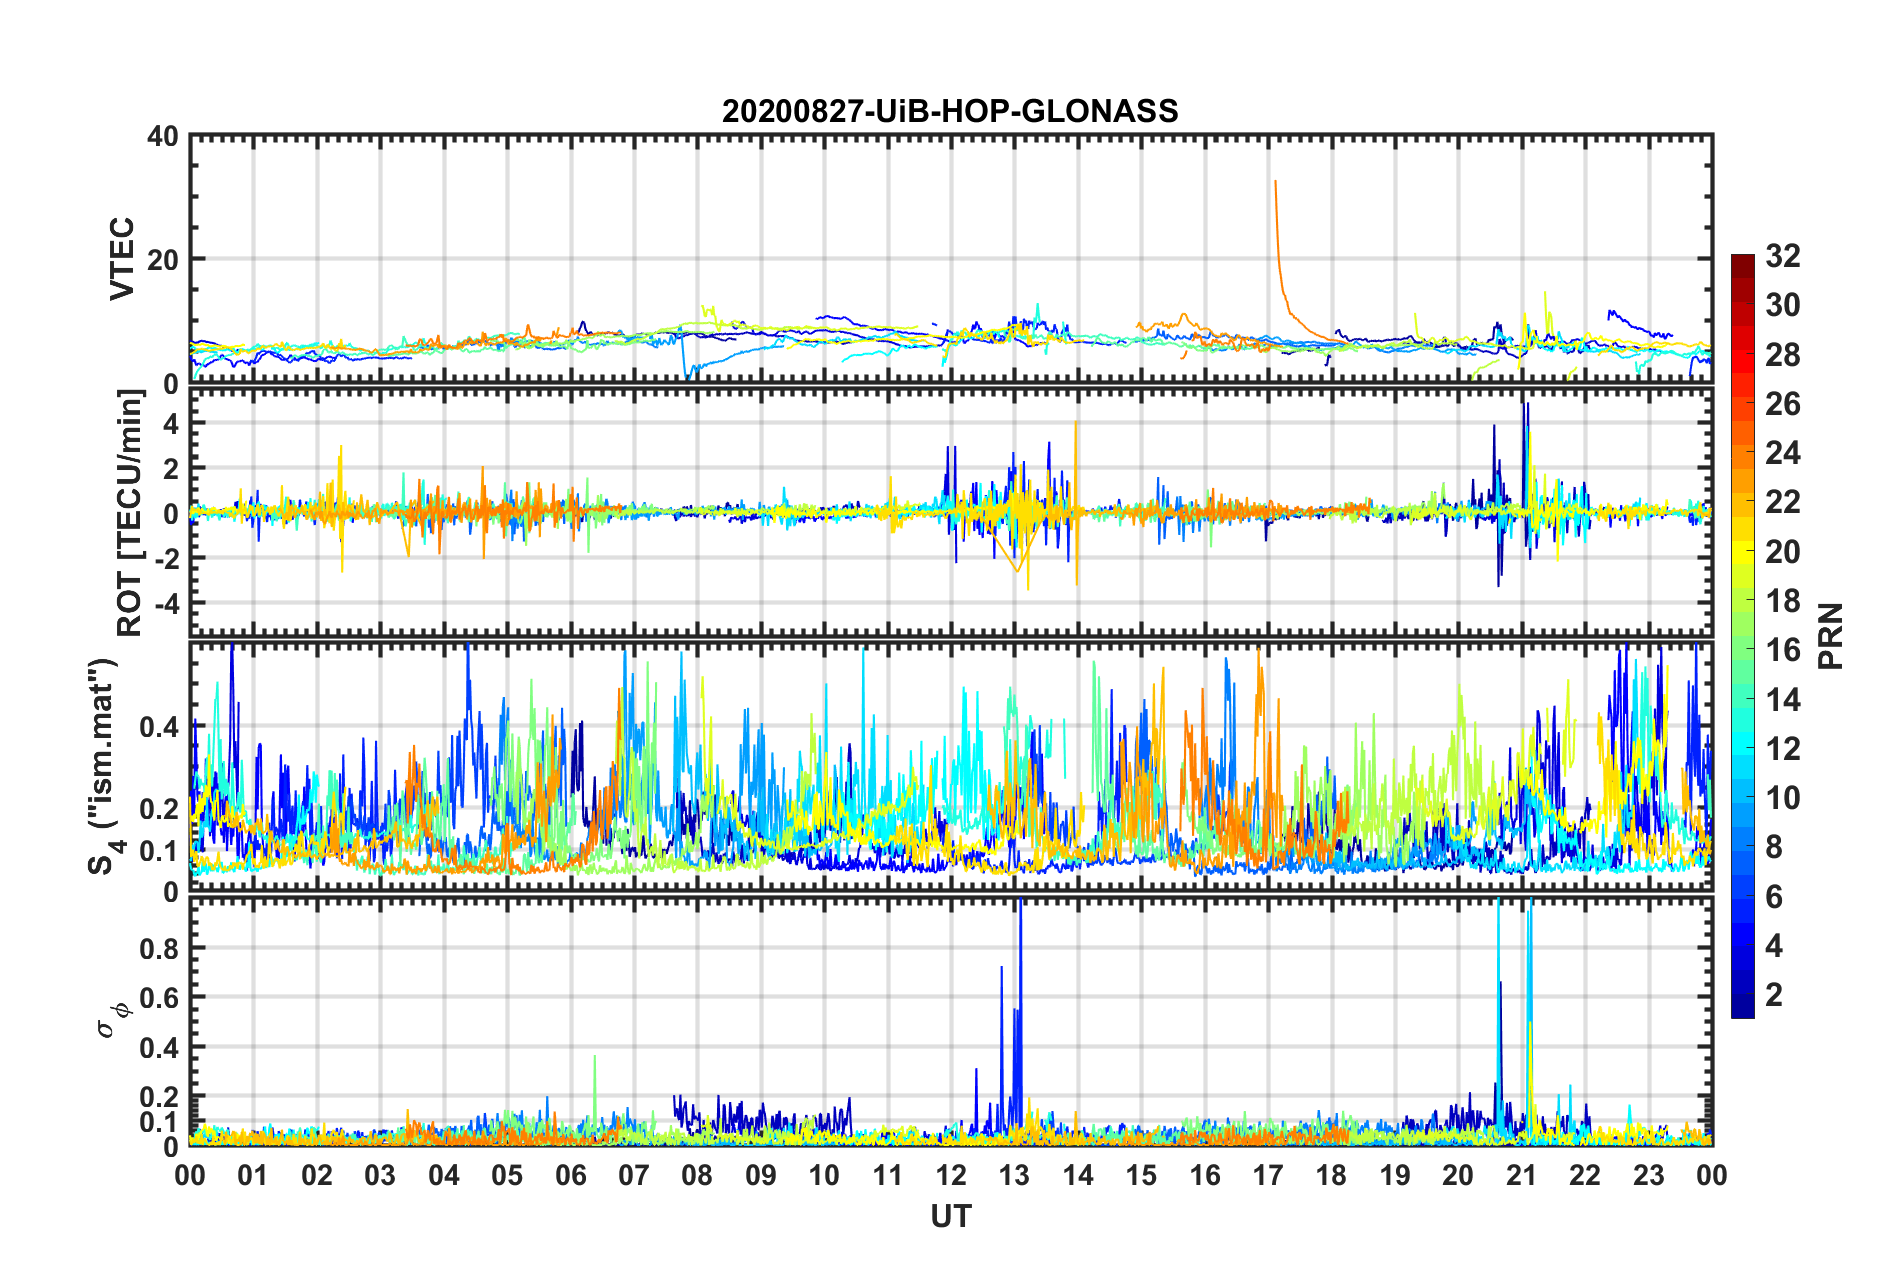
Task: Click the 32 value on the PRN colorbar
Action: click(x=1783, y=256)
